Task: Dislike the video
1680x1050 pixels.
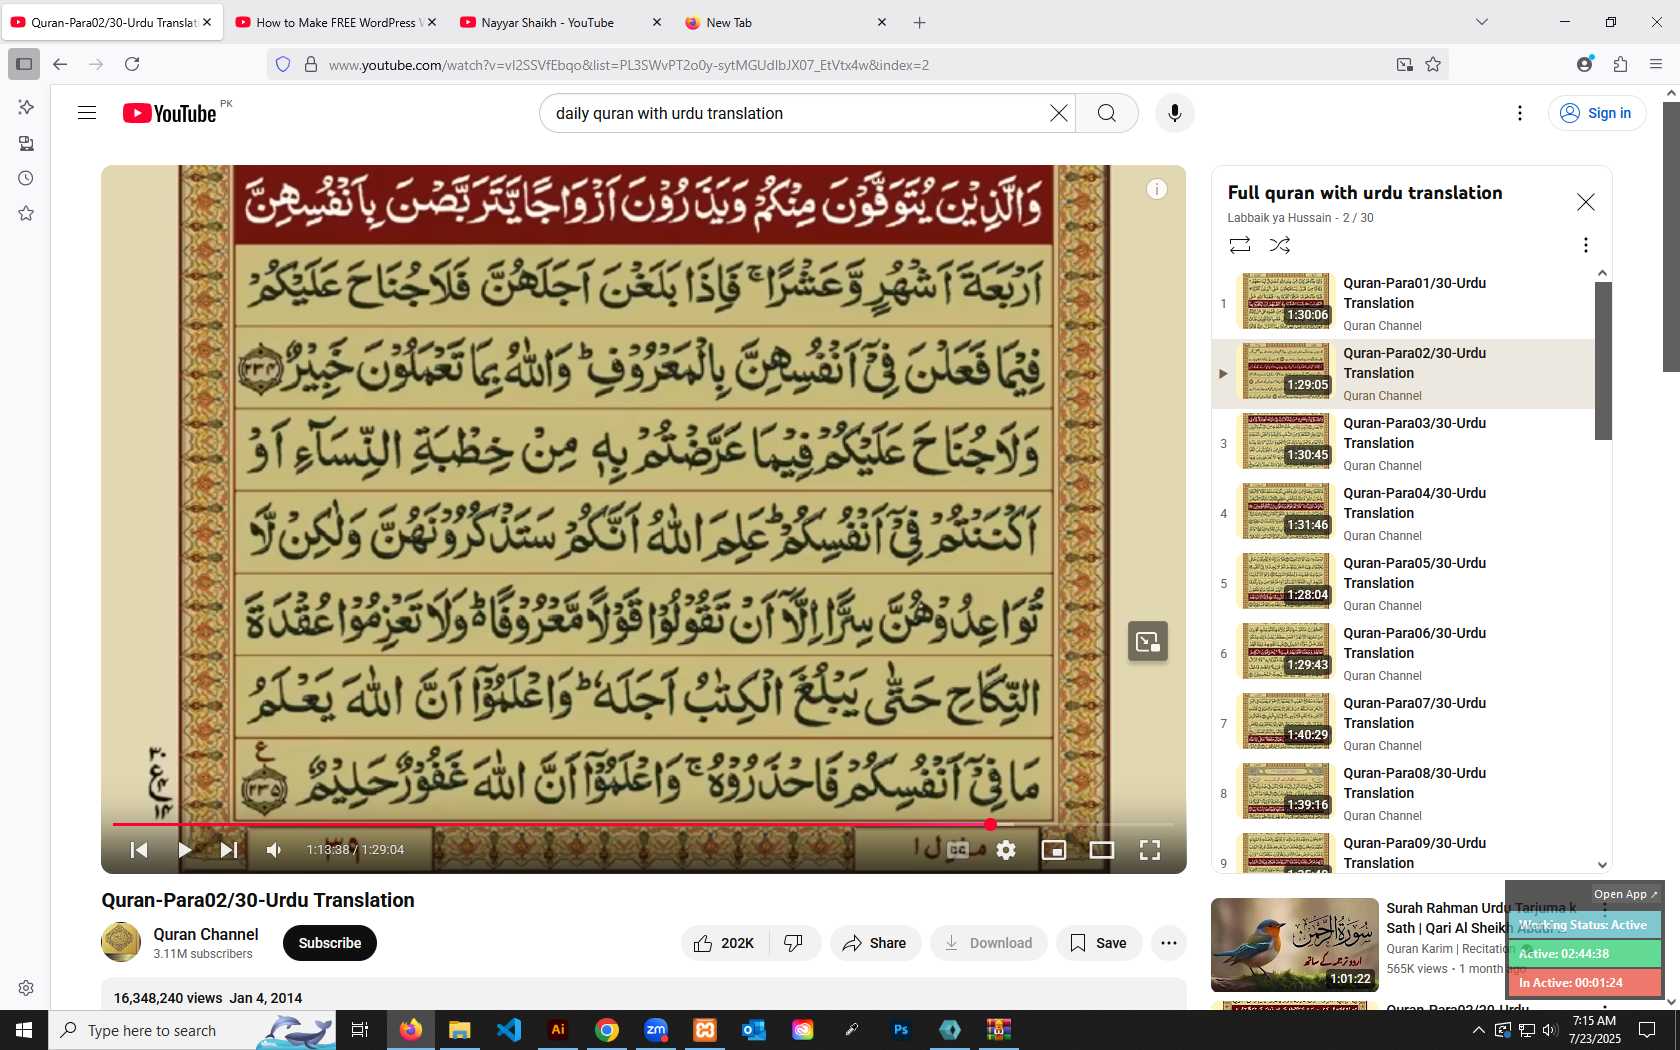Action: [x=794, y=943]
